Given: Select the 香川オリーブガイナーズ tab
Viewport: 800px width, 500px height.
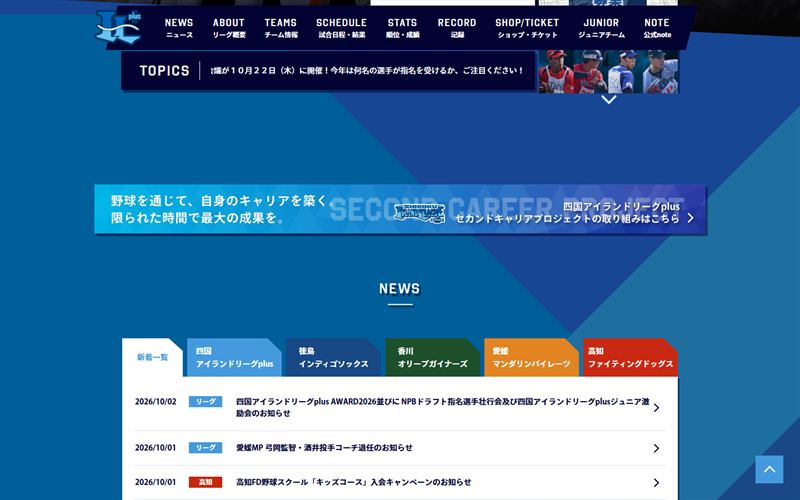Looking at the screenshot, I should tap(432, 357).
